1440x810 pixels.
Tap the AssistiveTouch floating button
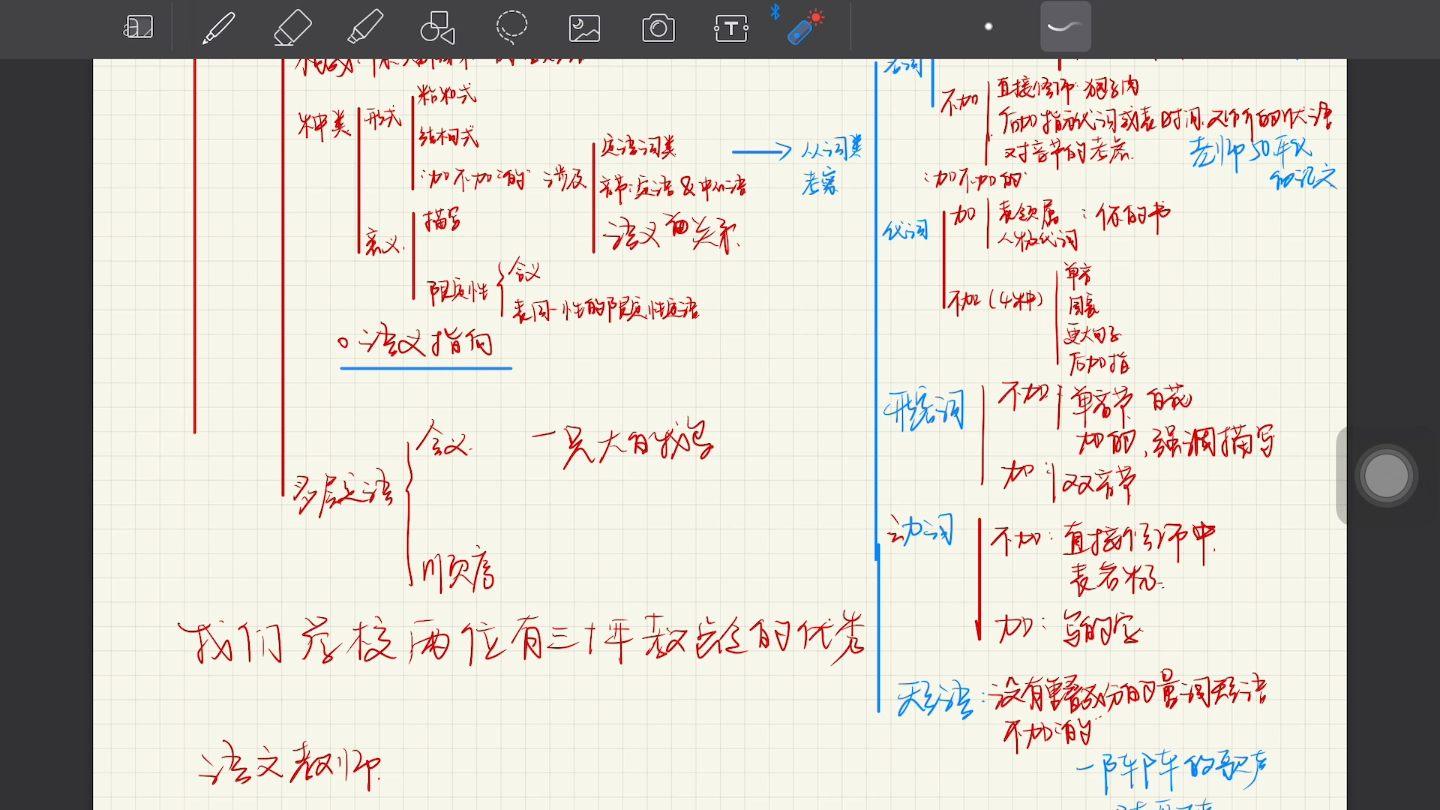point(1386,476)
